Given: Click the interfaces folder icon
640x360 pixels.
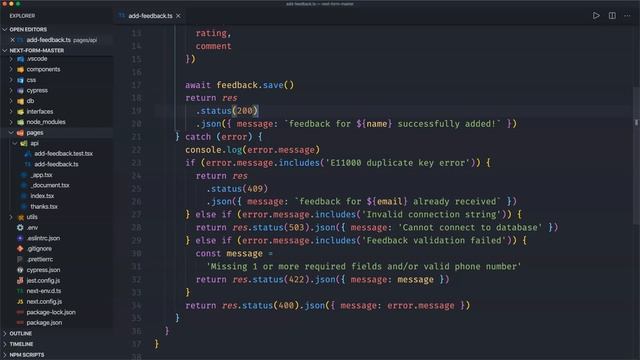Looking at the screenshot, I should point(20,112).
